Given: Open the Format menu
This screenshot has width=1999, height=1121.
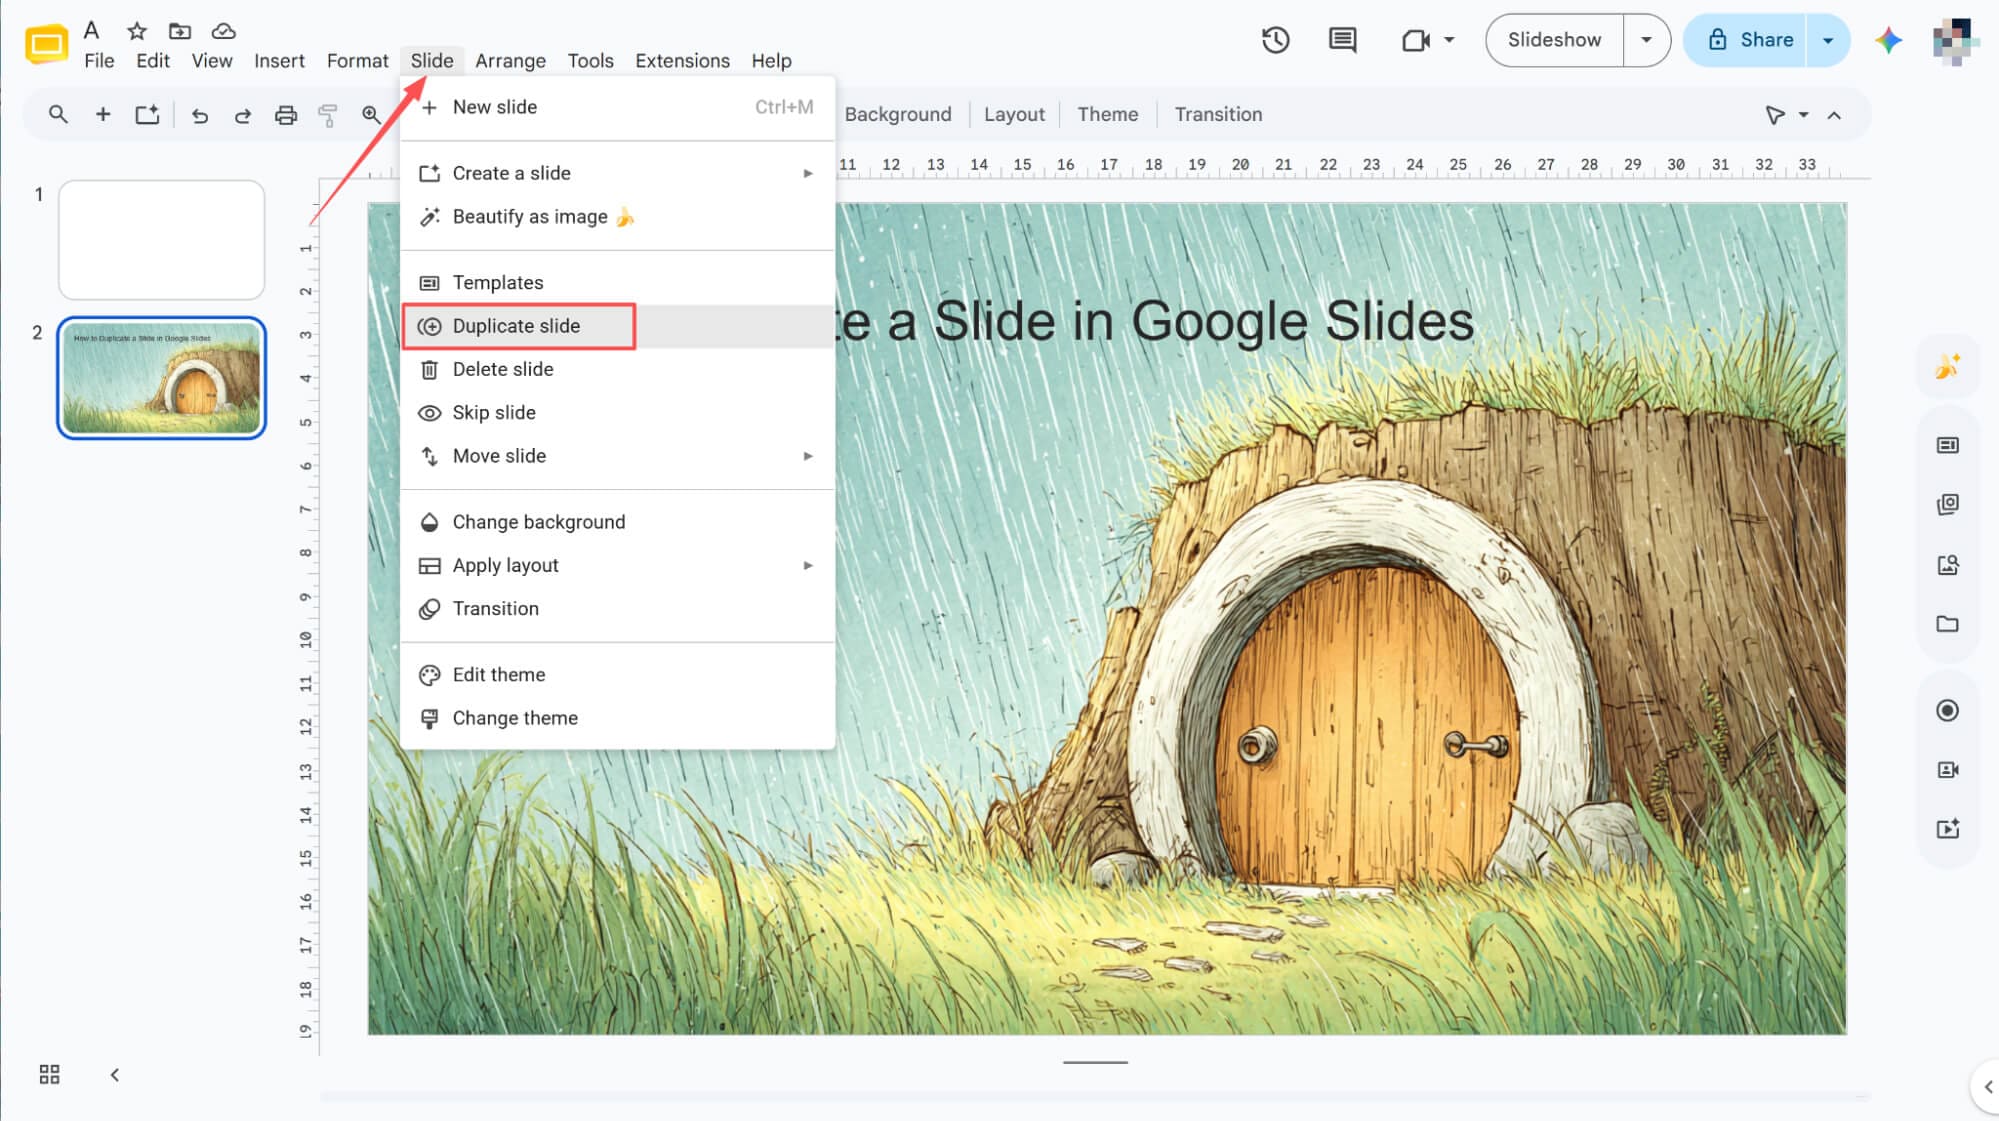Looking at the screenshot, I should [357, 61].
